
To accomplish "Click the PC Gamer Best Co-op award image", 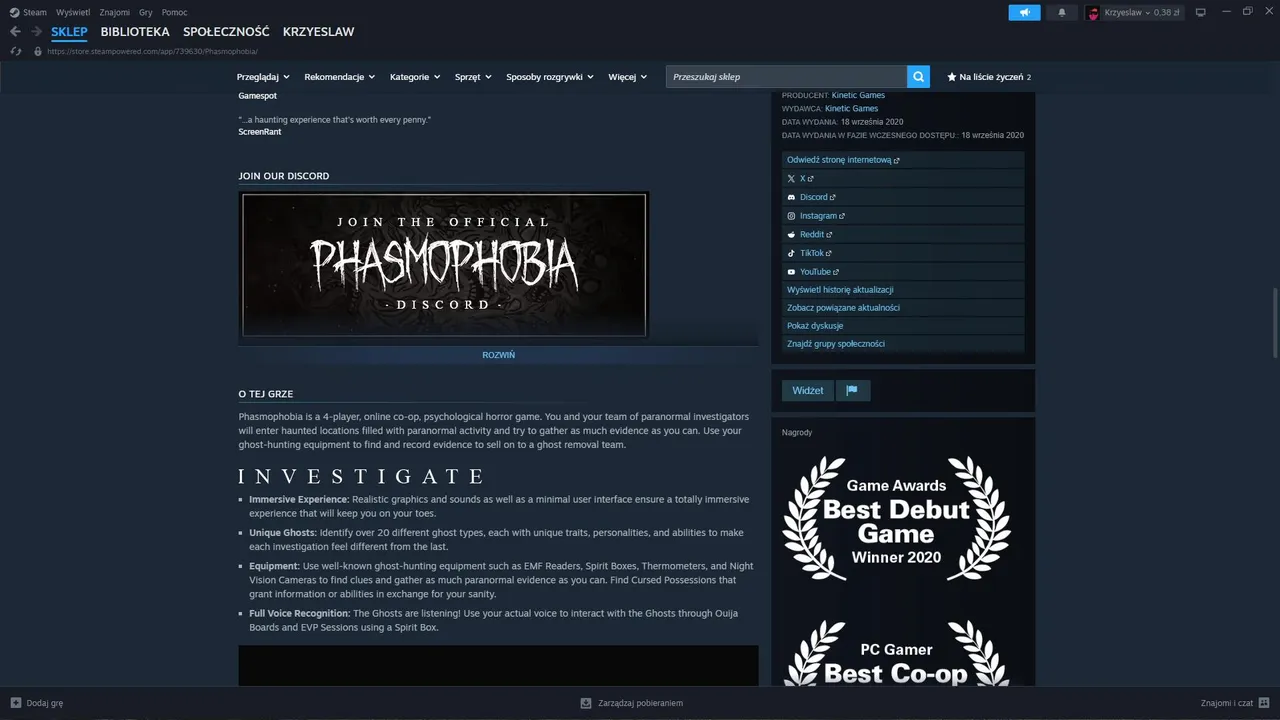I will tap(896, 652).
